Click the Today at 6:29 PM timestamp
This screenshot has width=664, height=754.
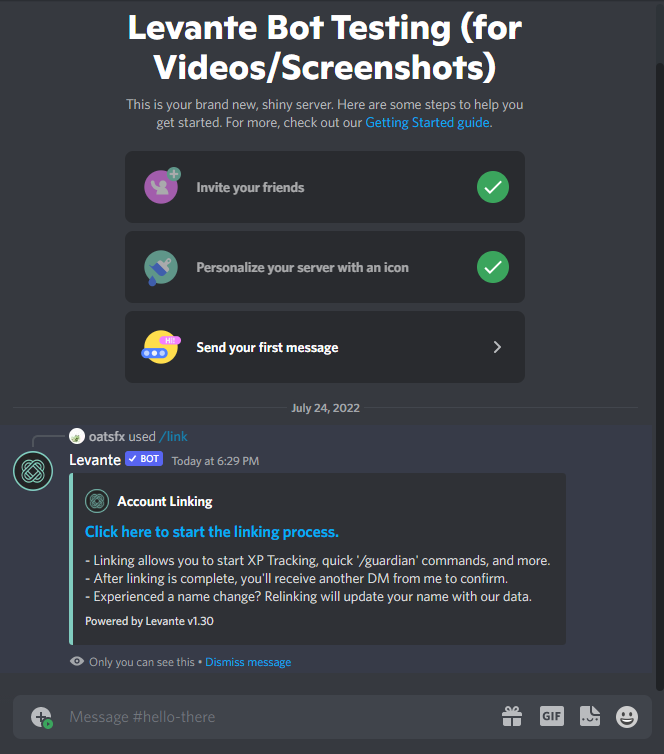click(215, 461)
